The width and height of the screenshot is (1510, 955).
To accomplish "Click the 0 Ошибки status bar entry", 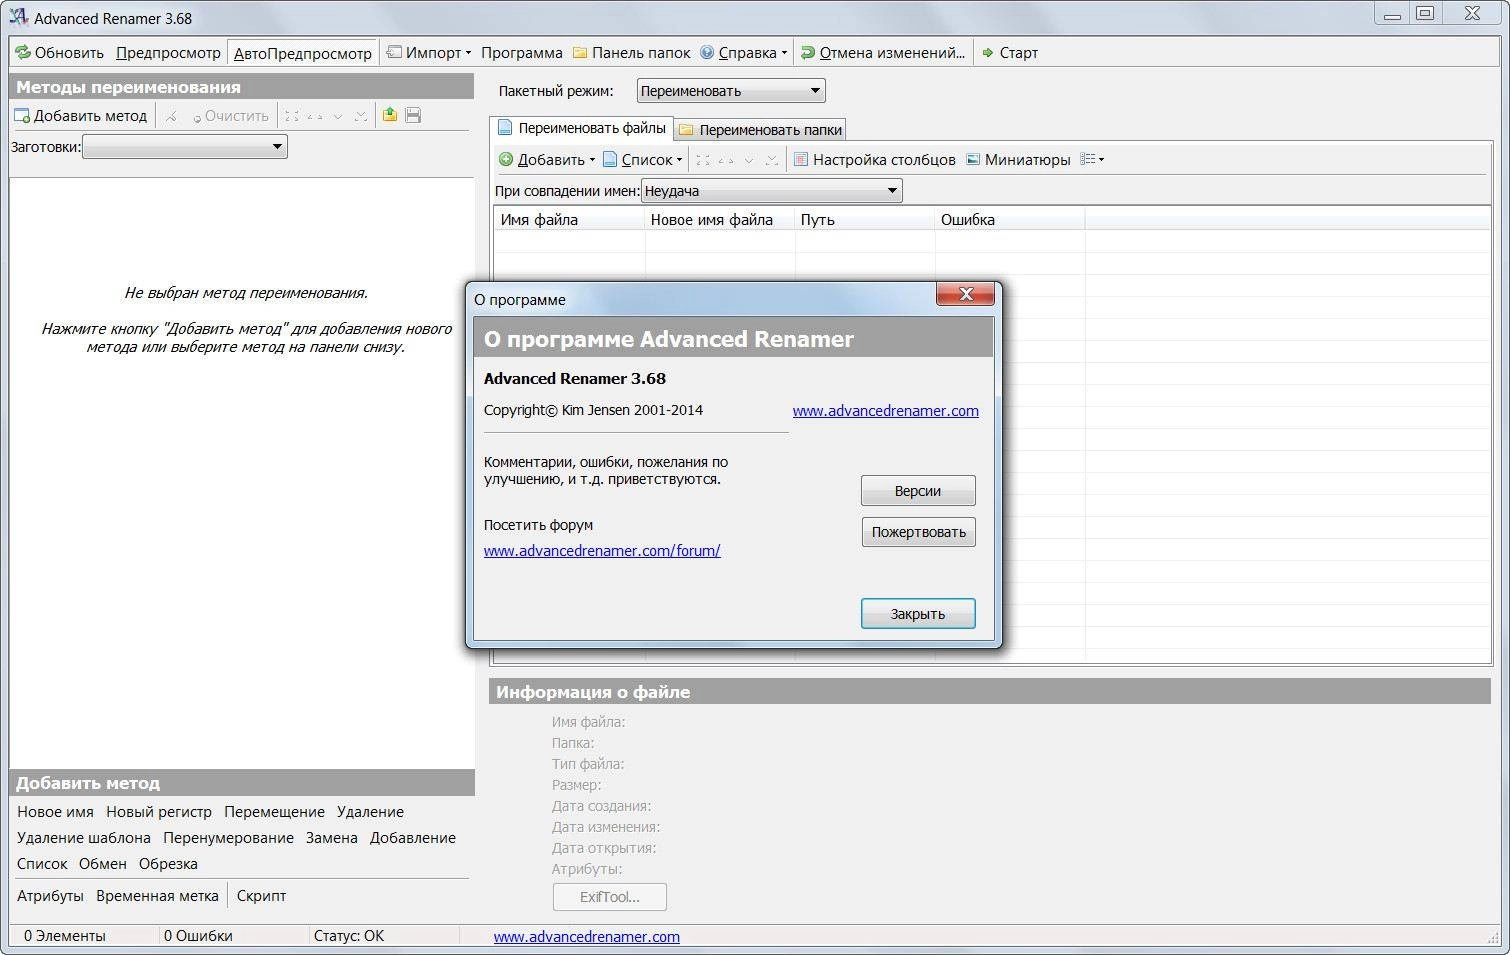I will click(x=198, y=936).
